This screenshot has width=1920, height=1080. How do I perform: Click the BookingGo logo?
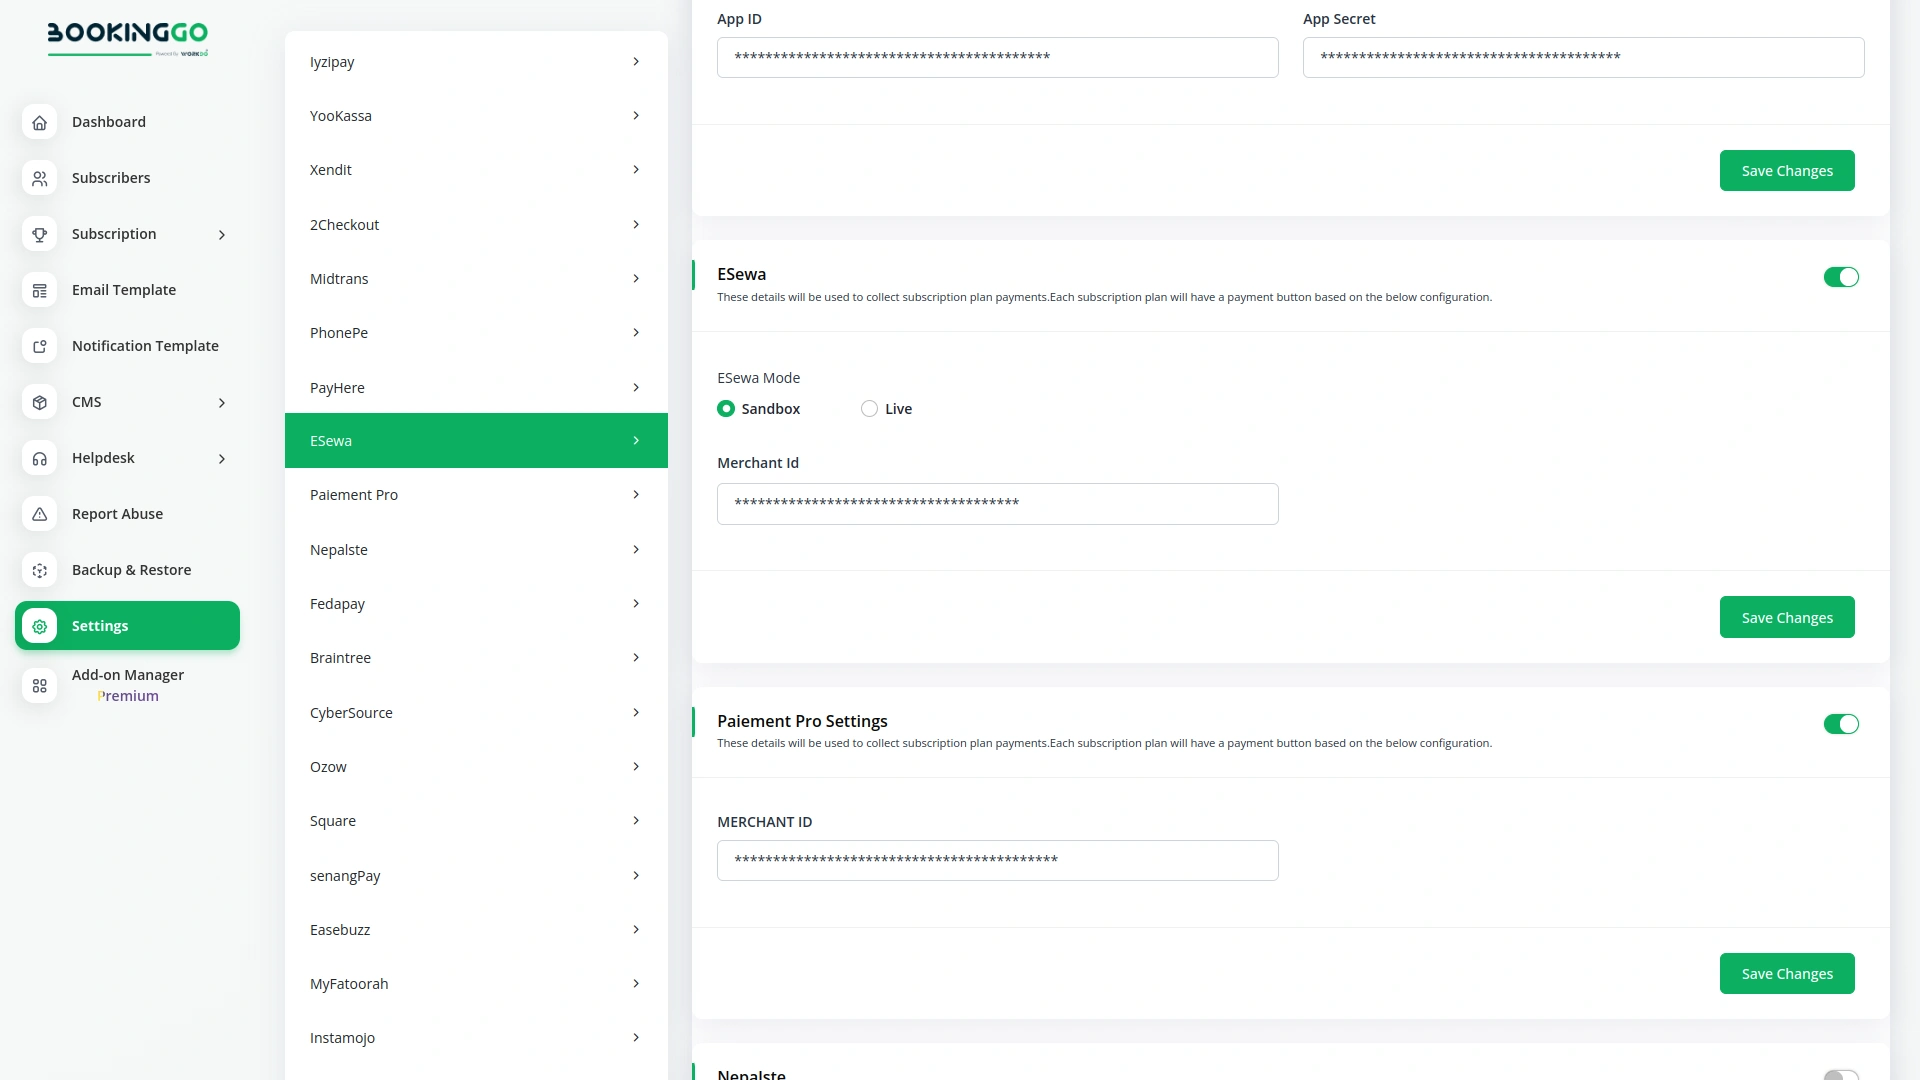[x=128, y=38]
